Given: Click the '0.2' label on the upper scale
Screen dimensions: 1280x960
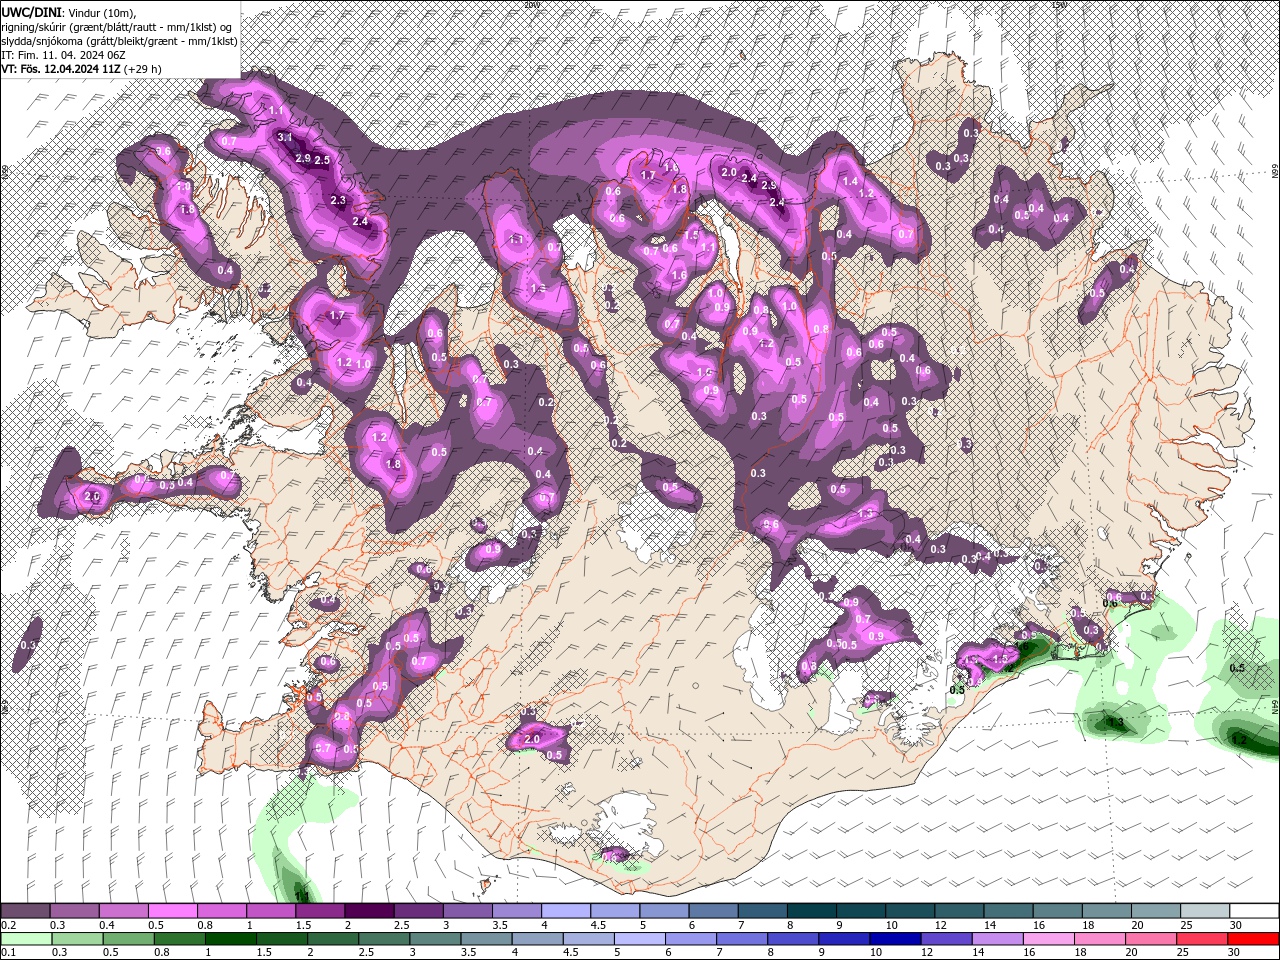Looking at the screenshot, I should [8, 925].
